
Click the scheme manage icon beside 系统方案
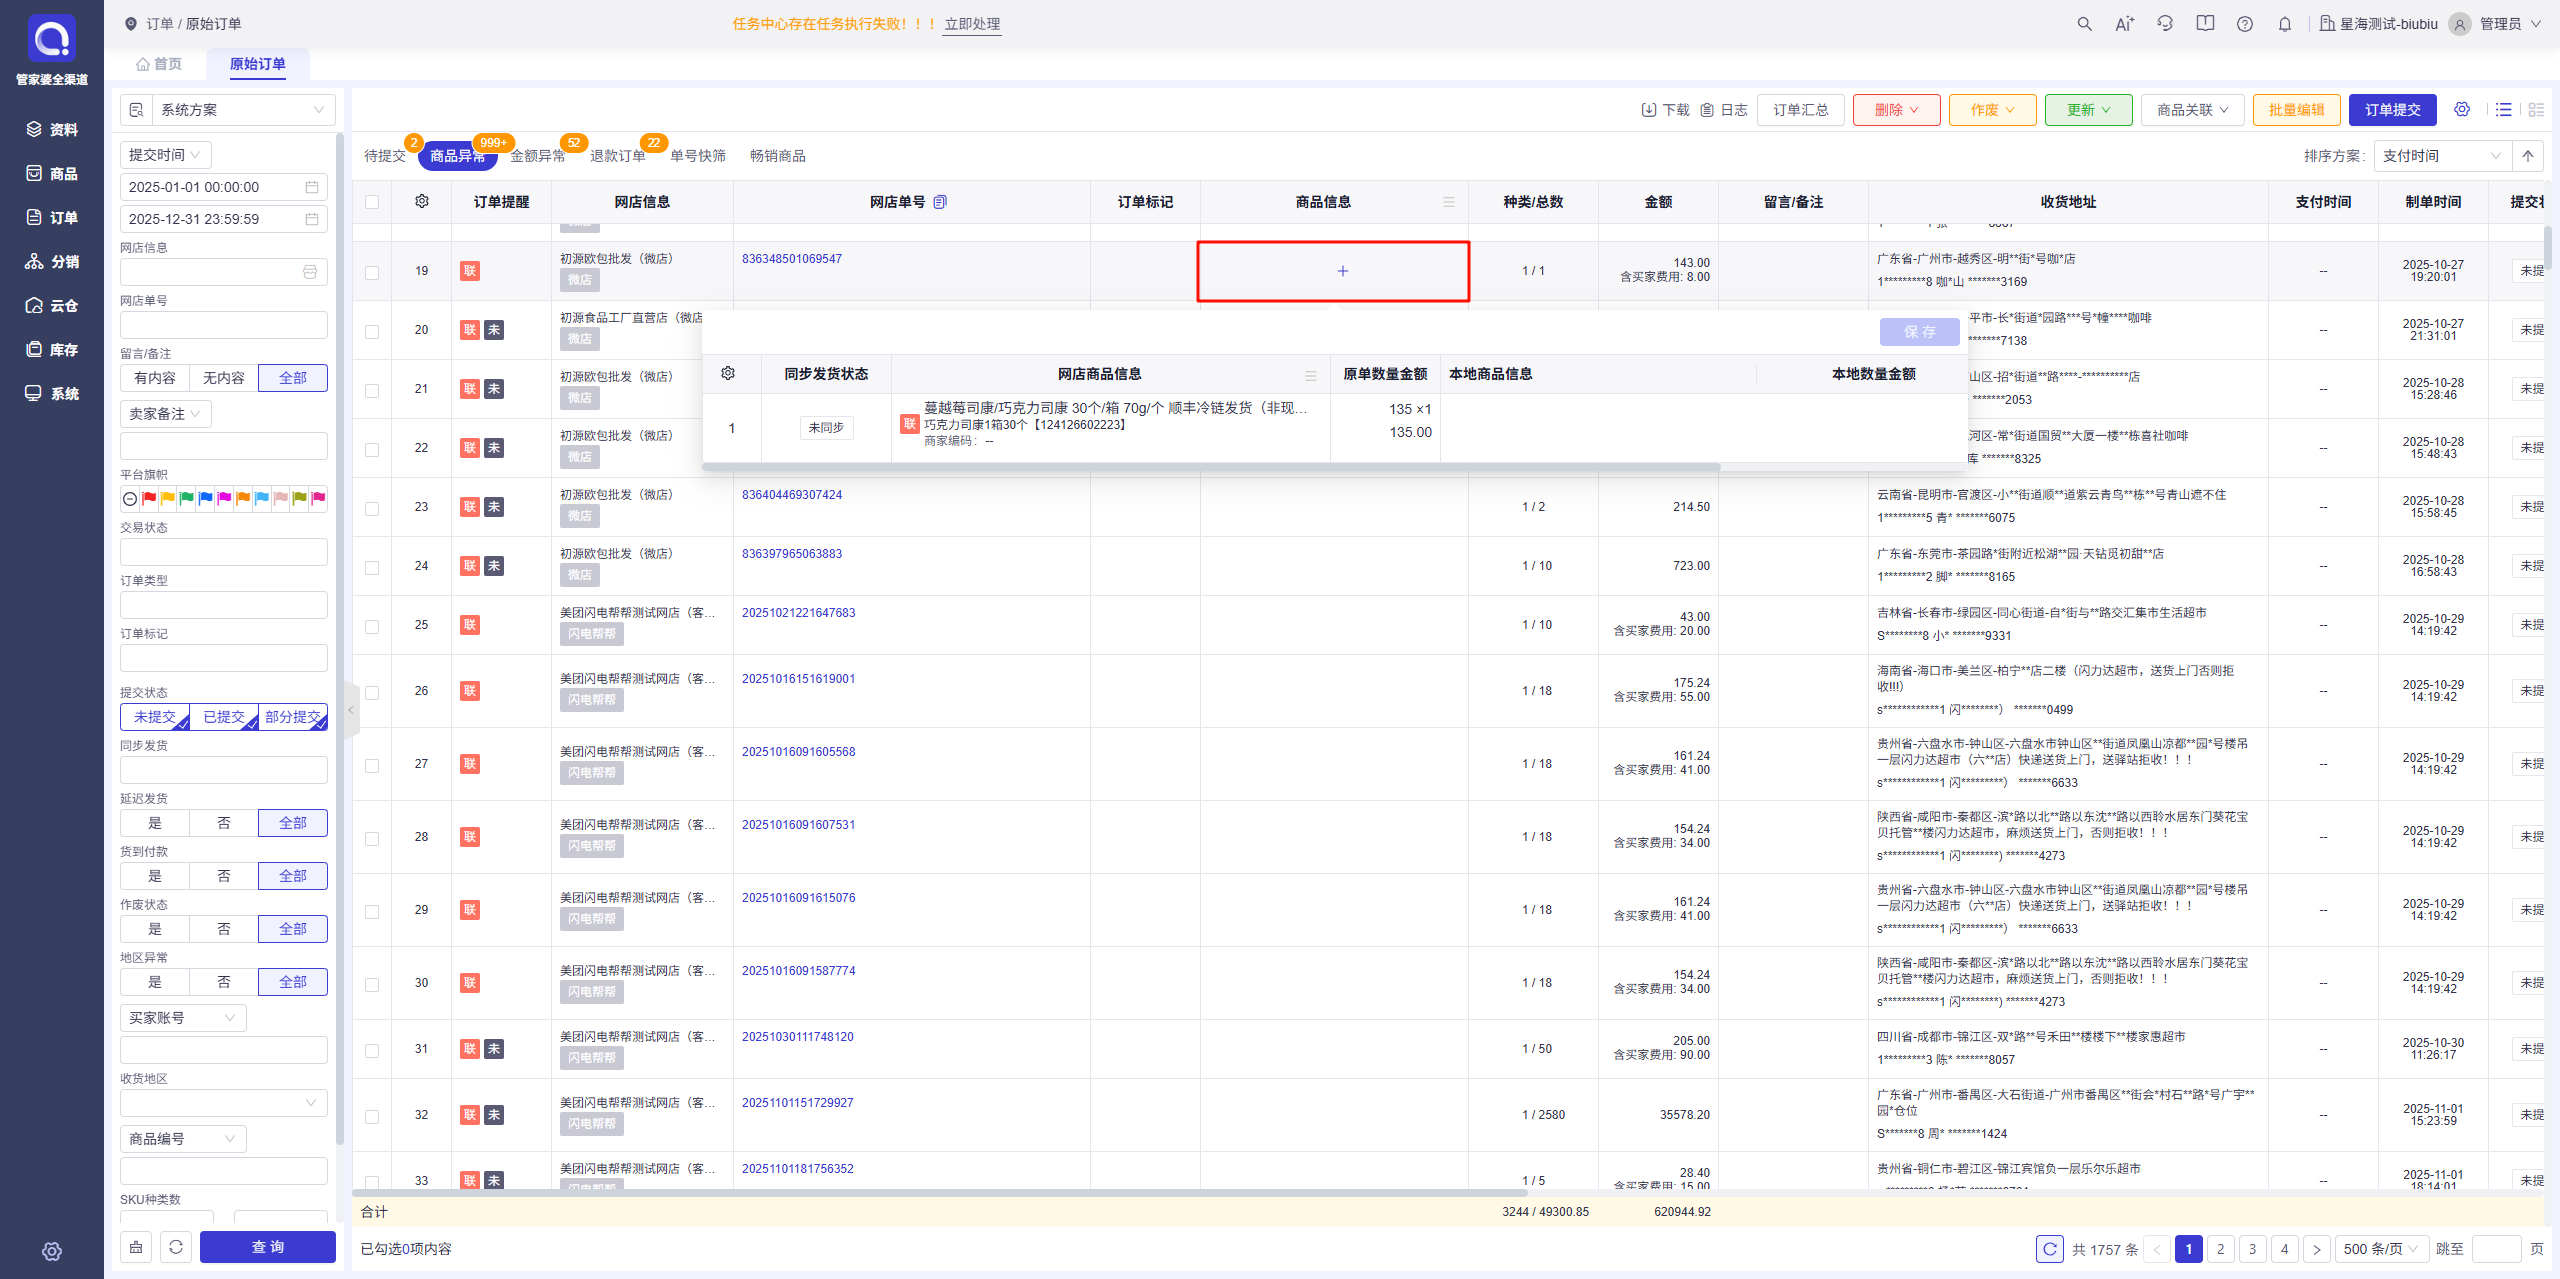[136, 110]
